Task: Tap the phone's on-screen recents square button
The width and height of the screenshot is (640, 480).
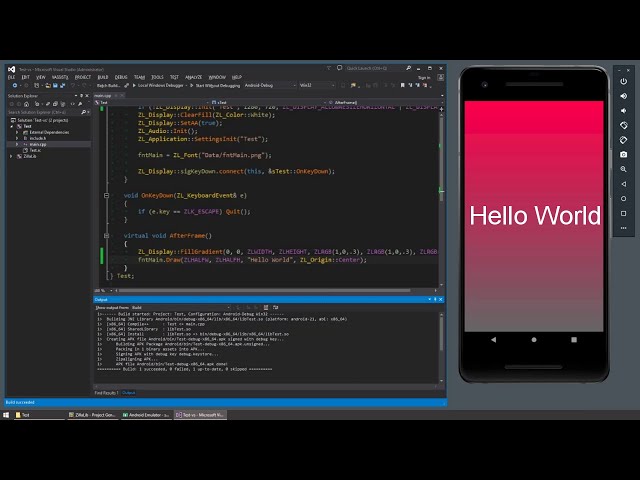Action: [x=574, y=340]
